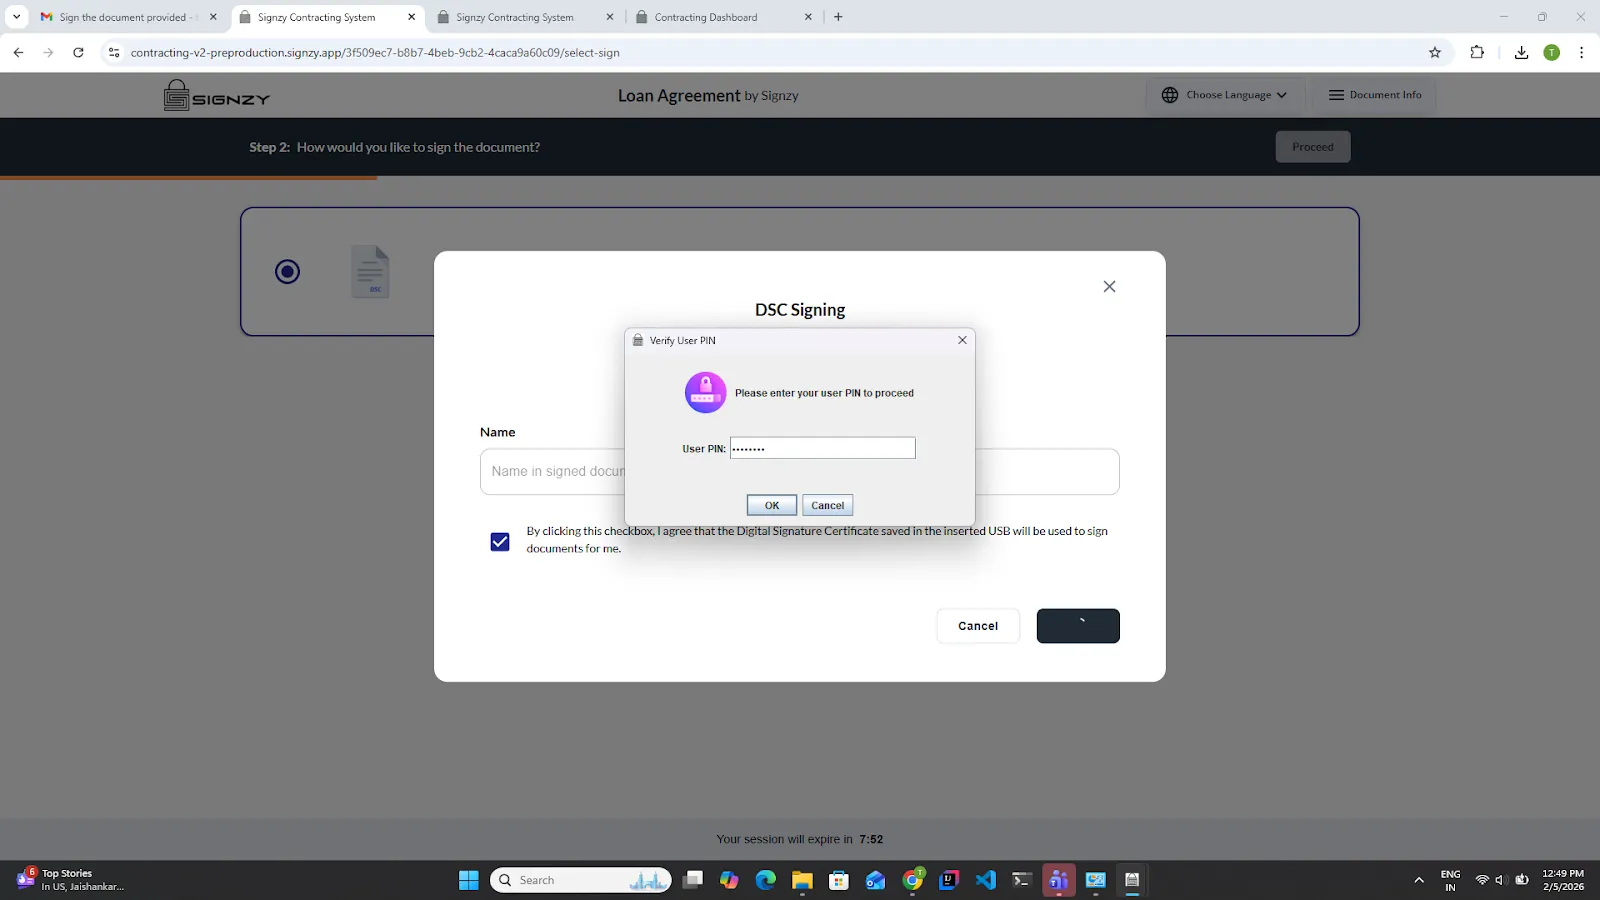Viewport: 1600px width, 900px height.
Task: Click Cancel in Verify User PIN dialog
Action: click(x=827, y=505)
